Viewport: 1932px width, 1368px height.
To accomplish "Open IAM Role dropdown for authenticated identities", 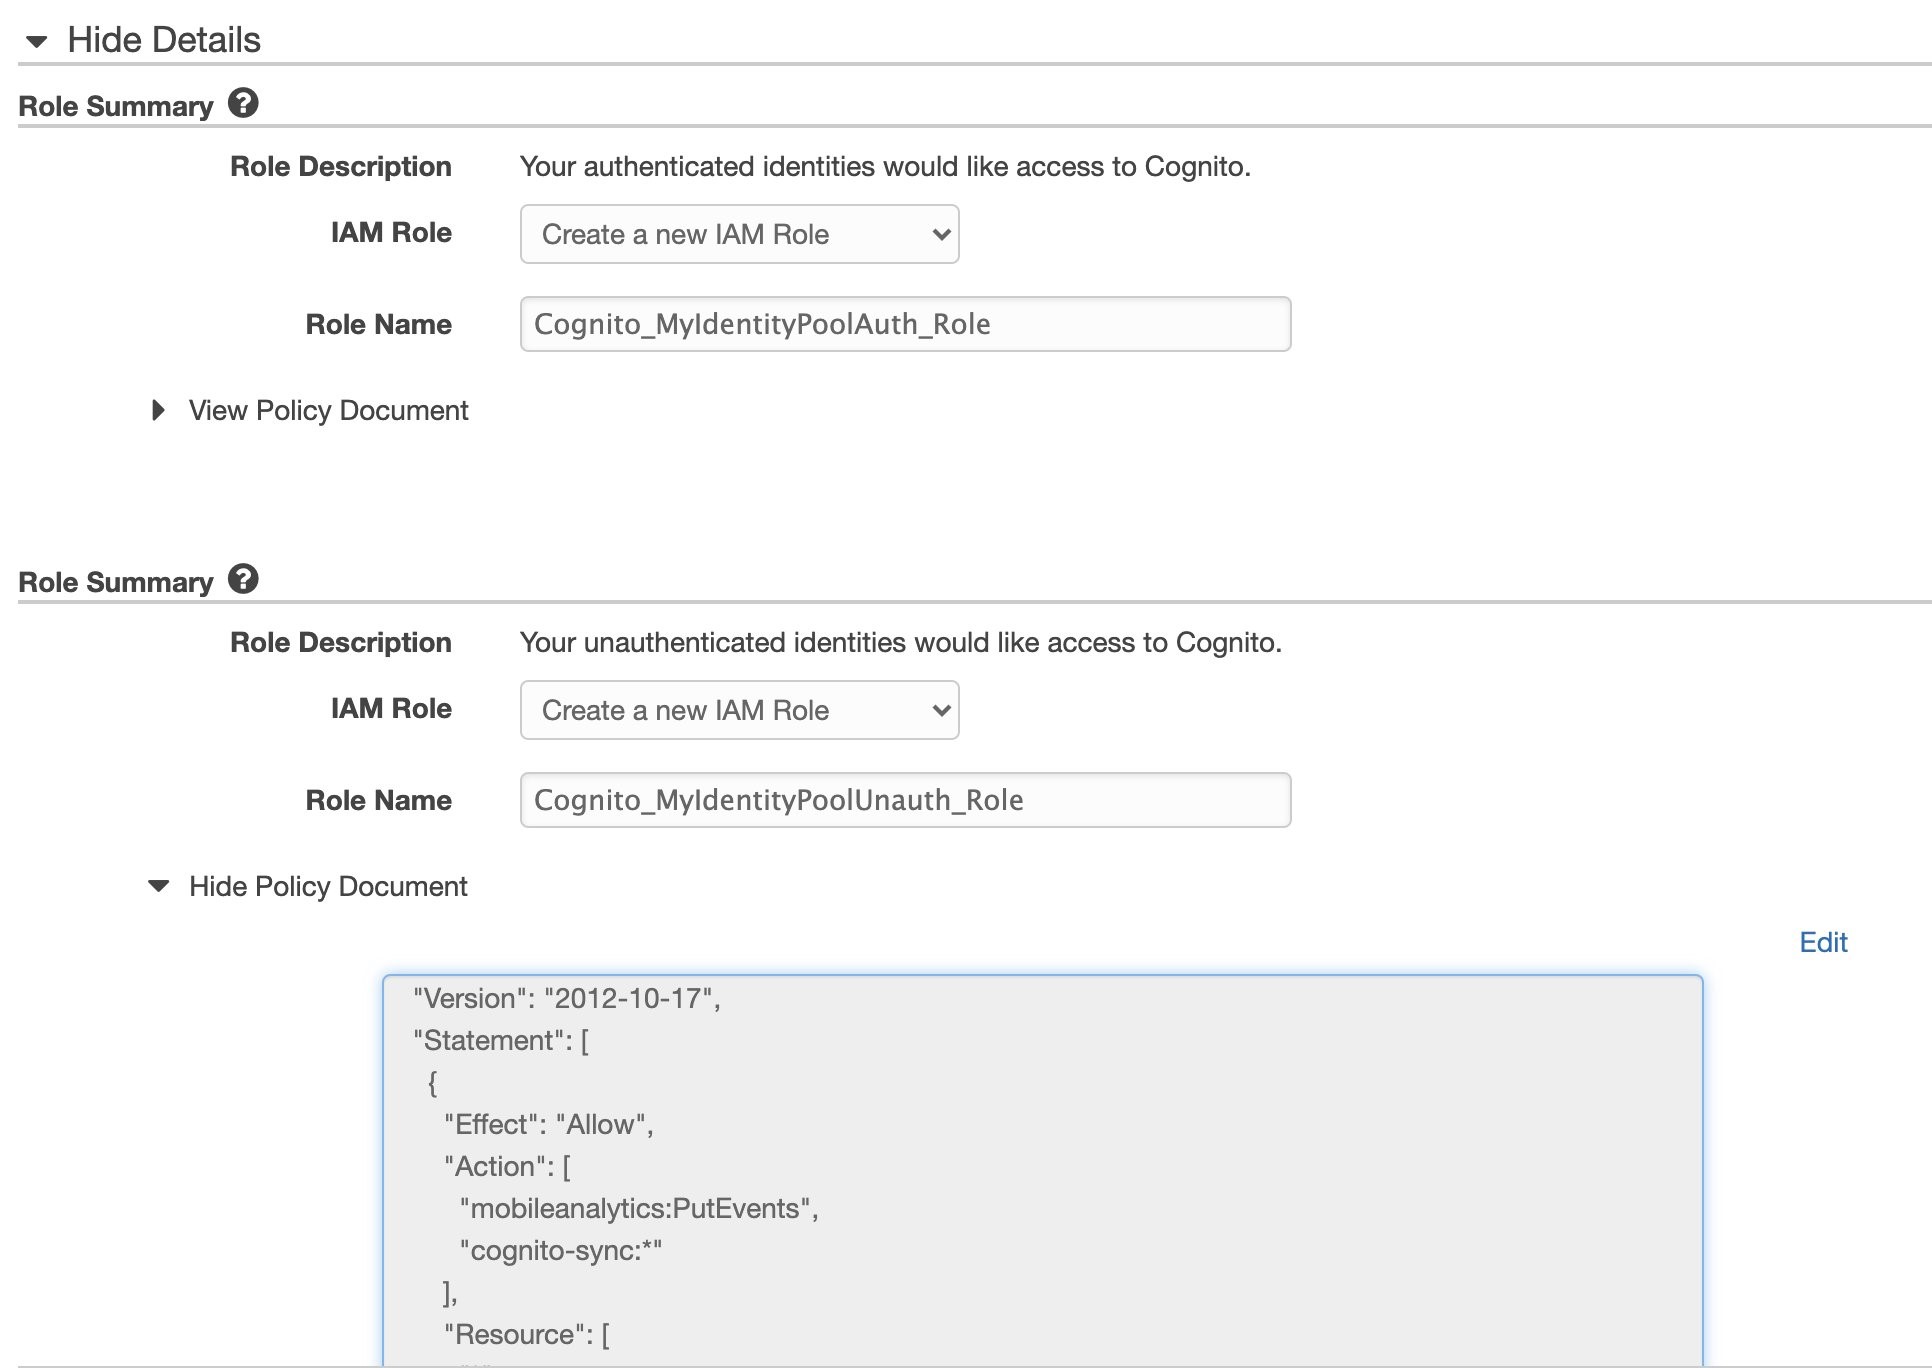I will pos(739,234).
